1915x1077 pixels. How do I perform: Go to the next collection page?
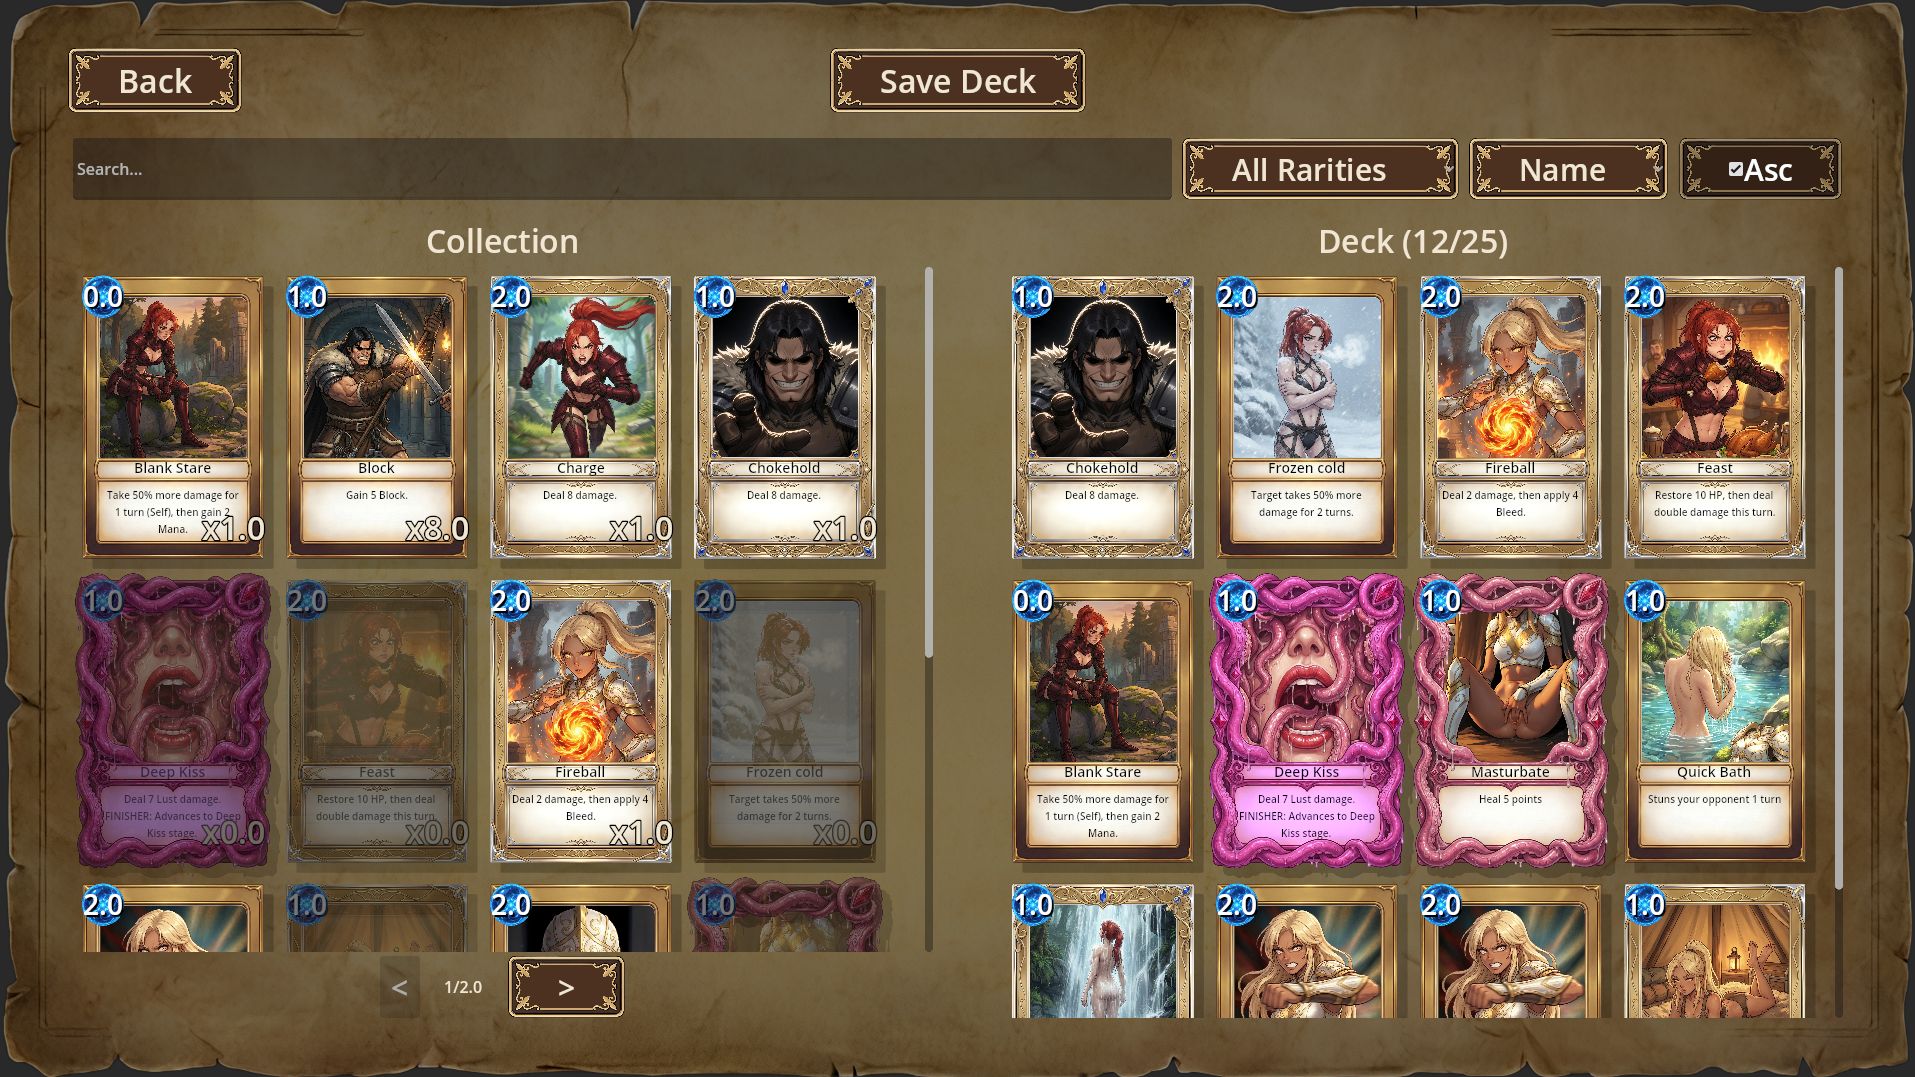(x=566, y=987)
